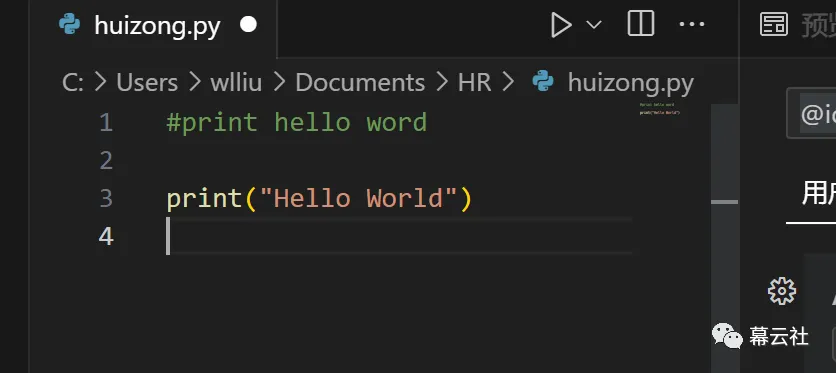Open the More Actions ellipsis menu
The height and width of the screenshot is (373, 836).
[x=692, y=25]
